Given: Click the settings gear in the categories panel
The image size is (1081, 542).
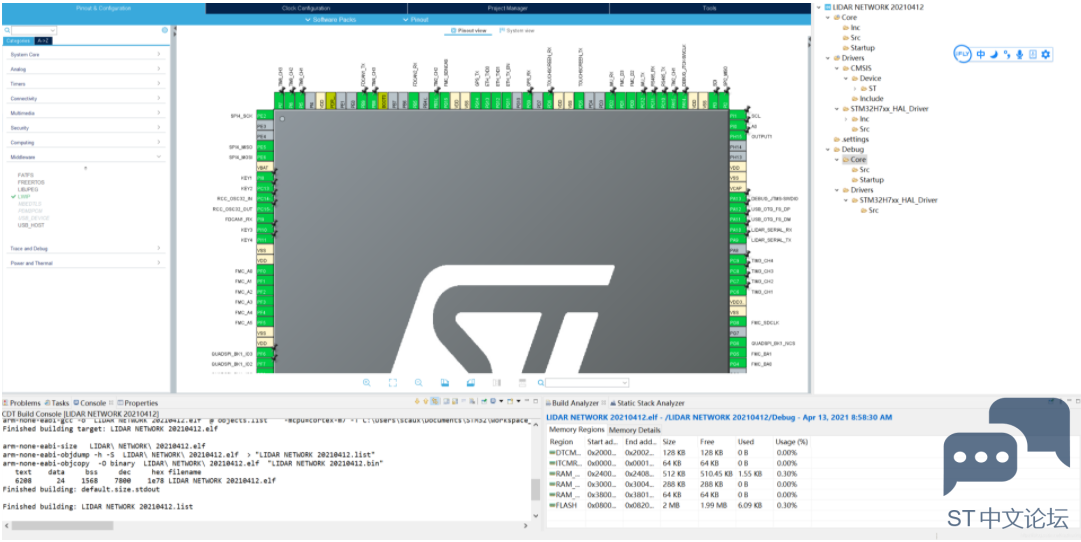Looking at the screenshot, I should coord(165,30).
